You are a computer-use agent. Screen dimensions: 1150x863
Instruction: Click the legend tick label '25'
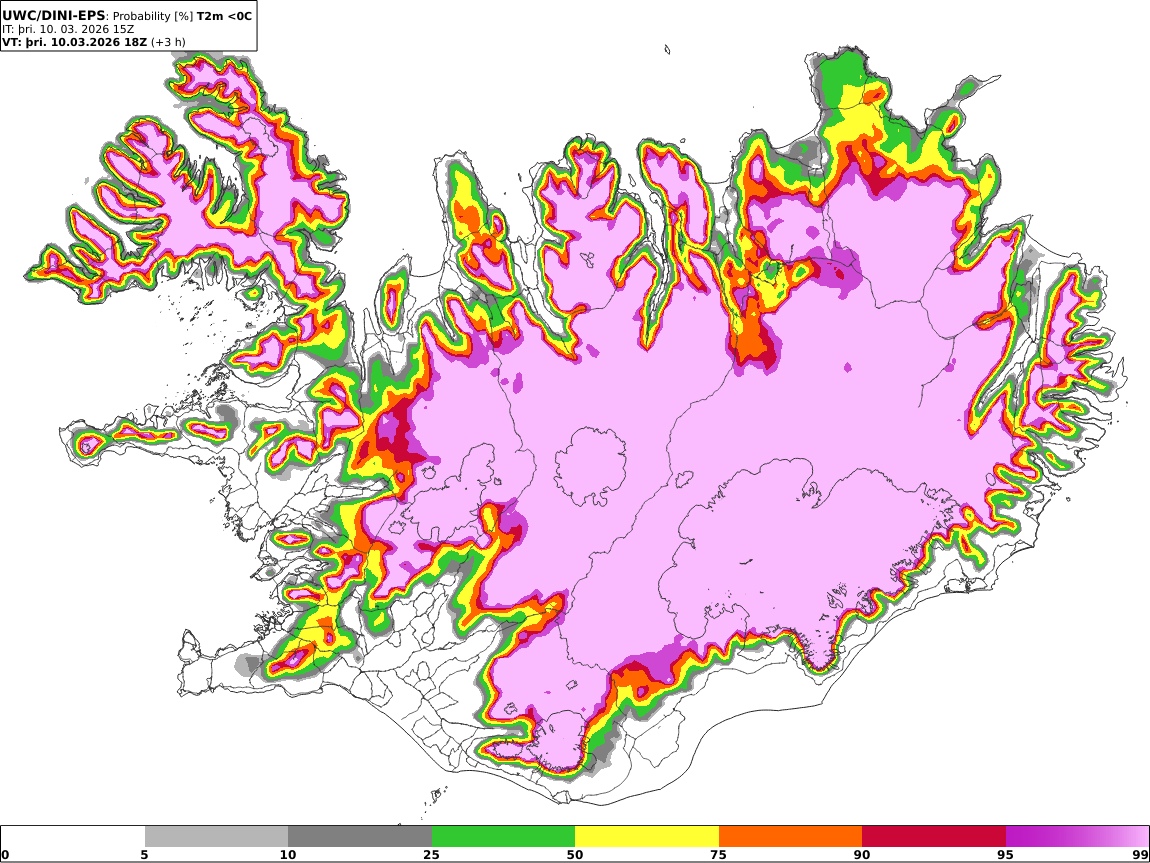pos(431,855)
